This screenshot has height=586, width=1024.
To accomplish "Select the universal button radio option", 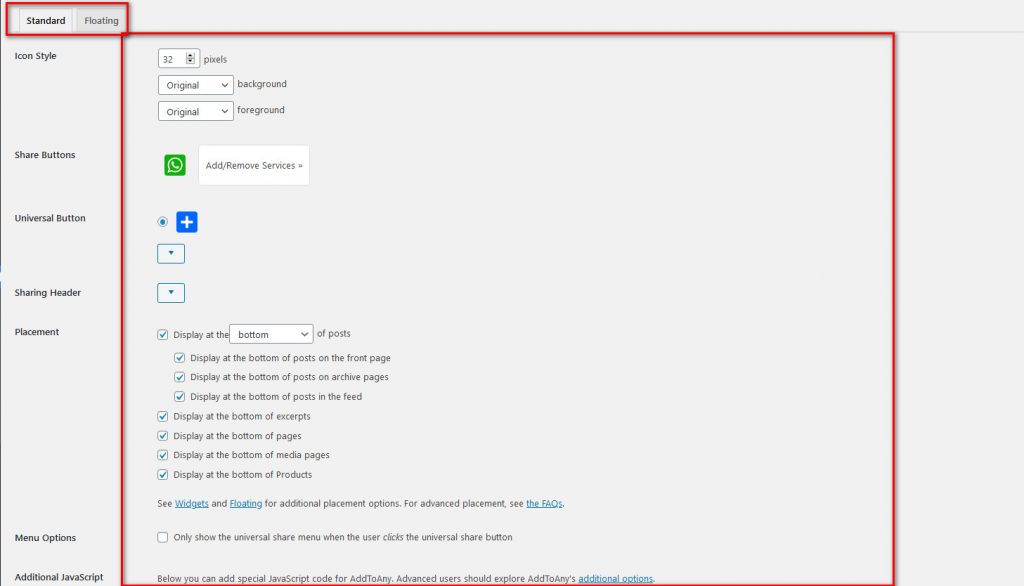I will 163,222.
